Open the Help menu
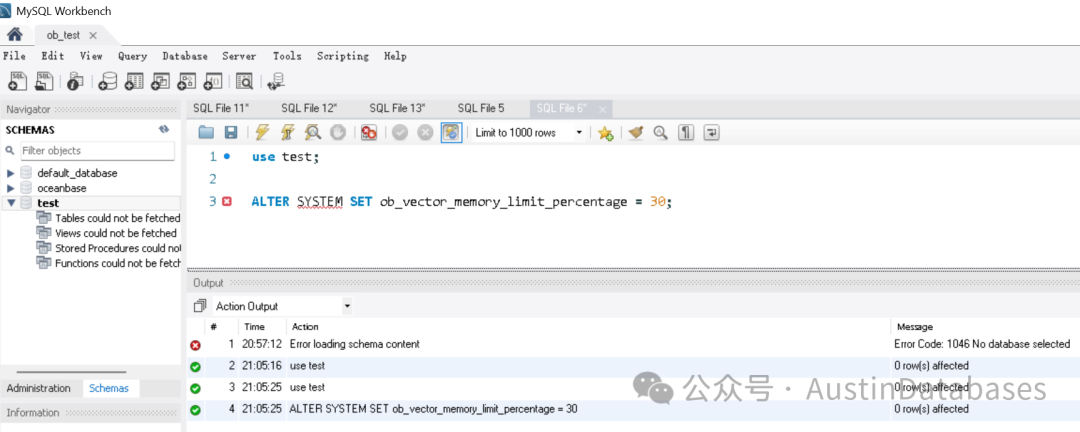Viewport: 1080px width, 432px height. [395, 56]
